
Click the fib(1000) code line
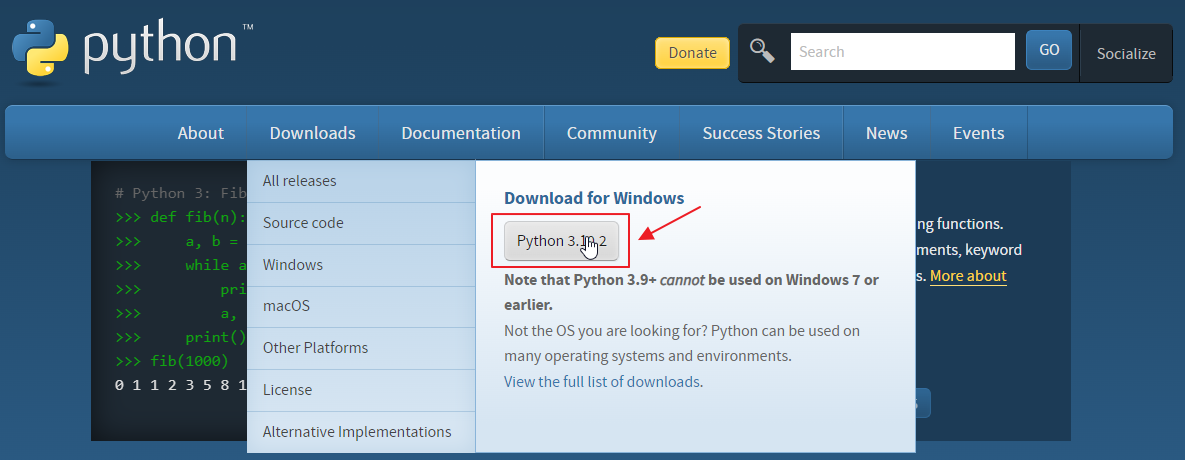[x=172, y=361]
